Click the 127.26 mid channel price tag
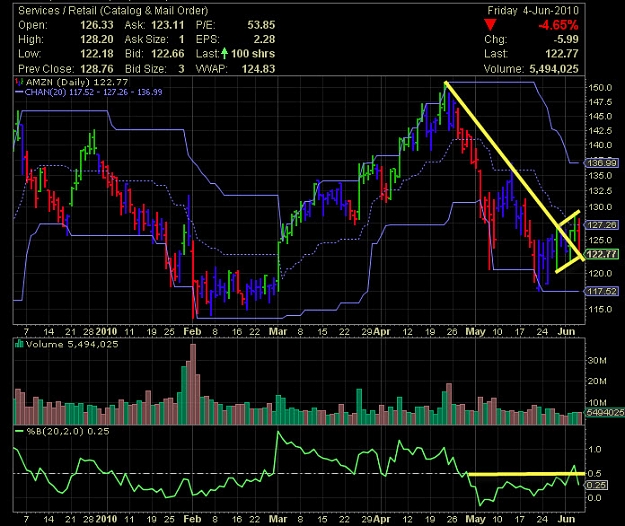 602,225
